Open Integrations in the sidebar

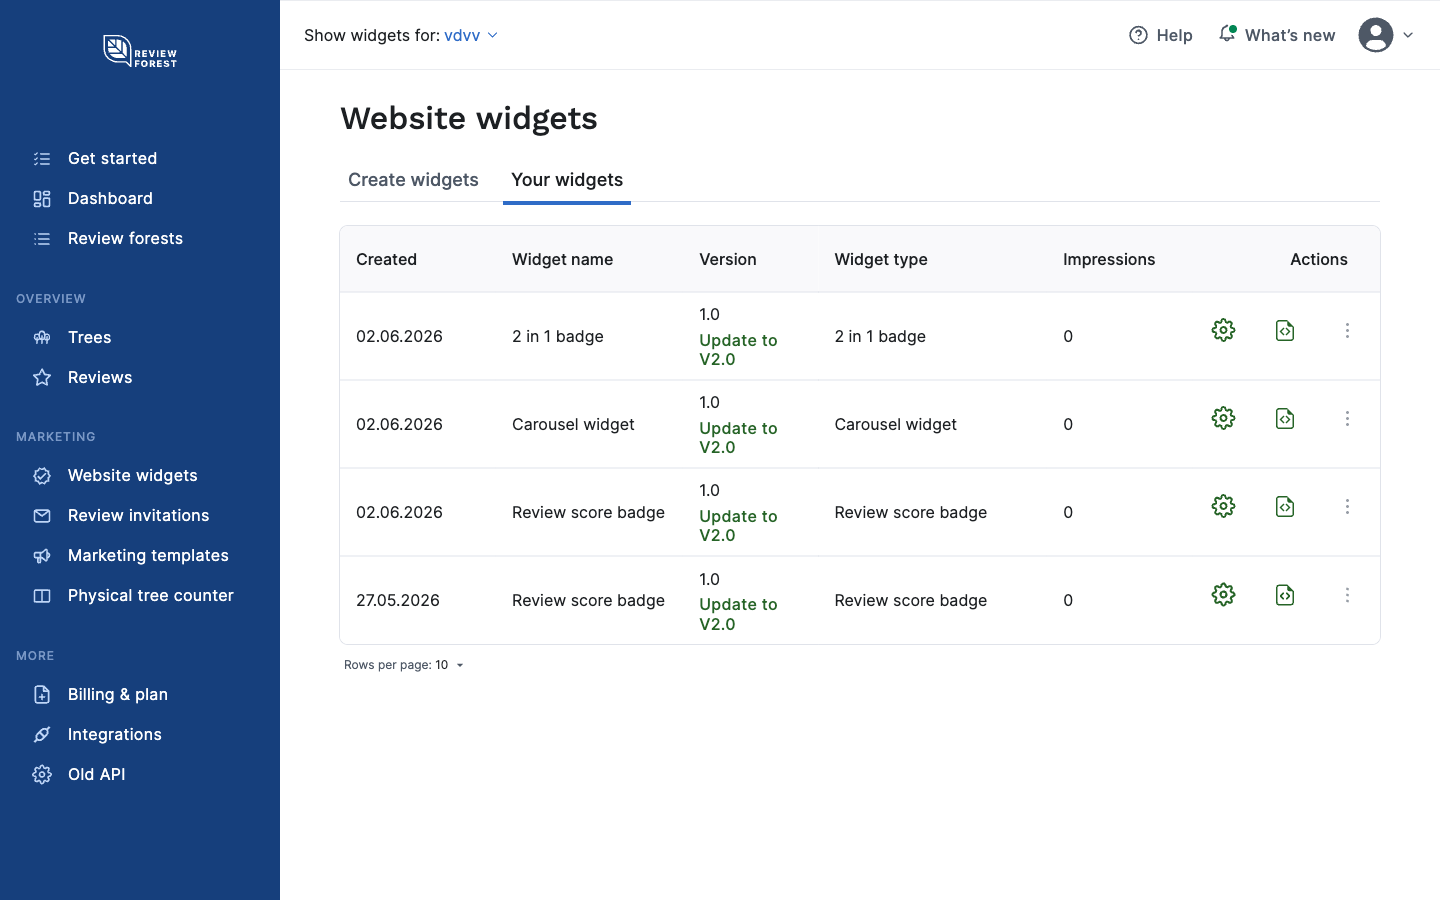(x=114, y=735)
